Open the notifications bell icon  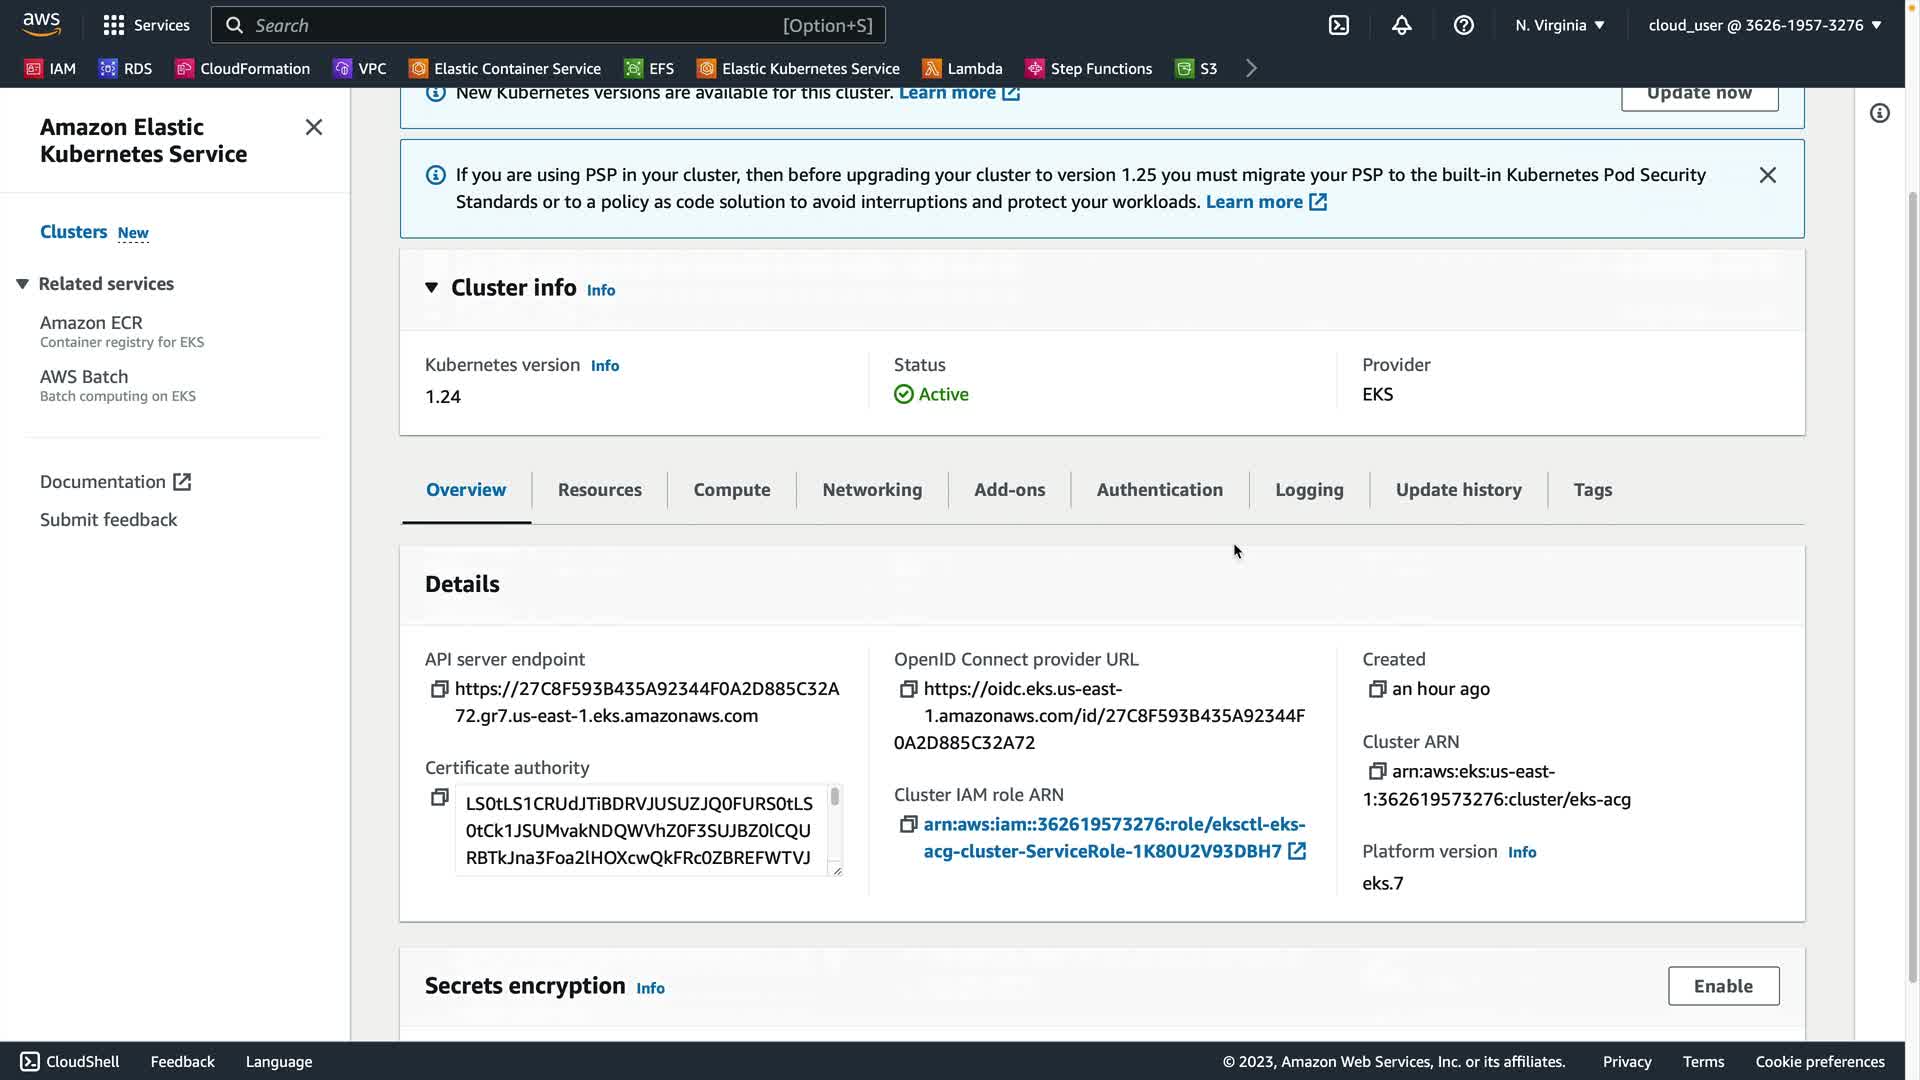coord(1401,25)
